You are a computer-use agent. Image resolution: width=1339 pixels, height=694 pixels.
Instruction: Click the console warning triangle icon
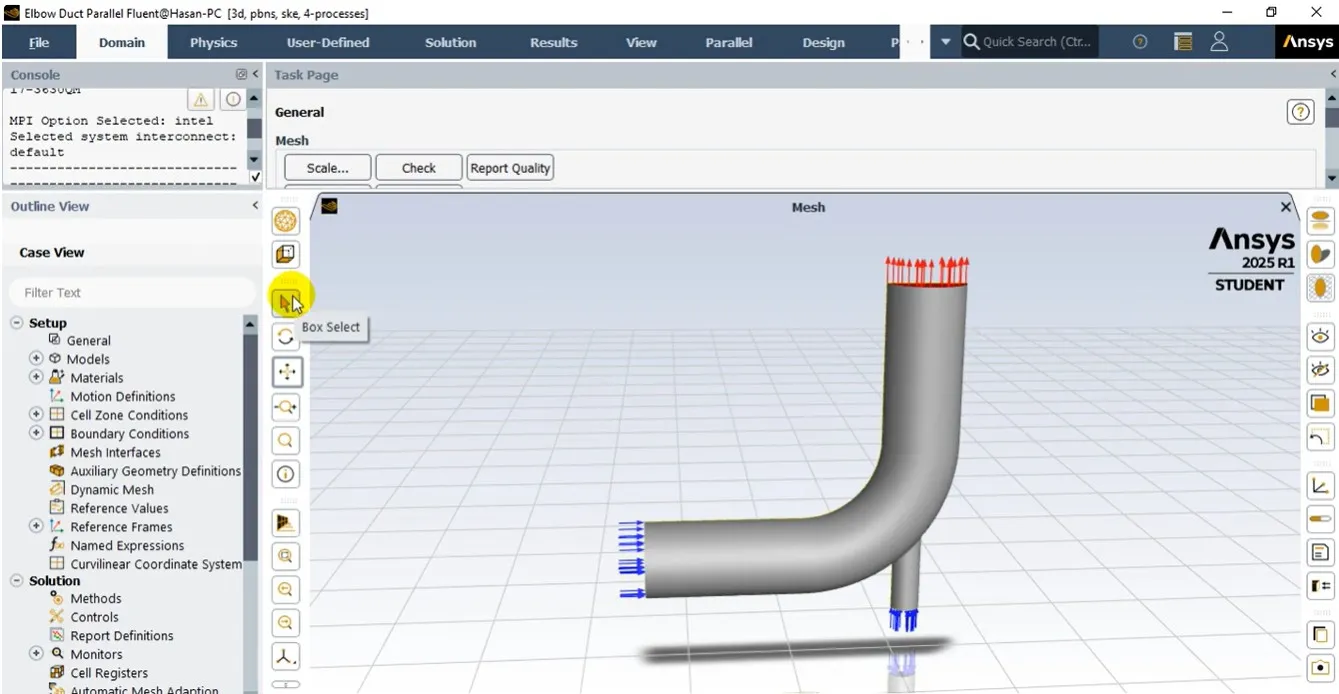(x=201, y=99)
